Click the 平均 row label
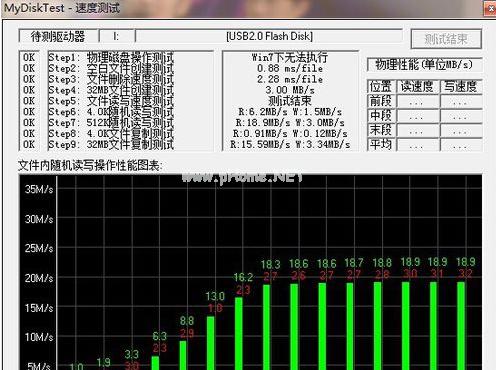Viewport: 496px width, 370px height. (381, 144)
